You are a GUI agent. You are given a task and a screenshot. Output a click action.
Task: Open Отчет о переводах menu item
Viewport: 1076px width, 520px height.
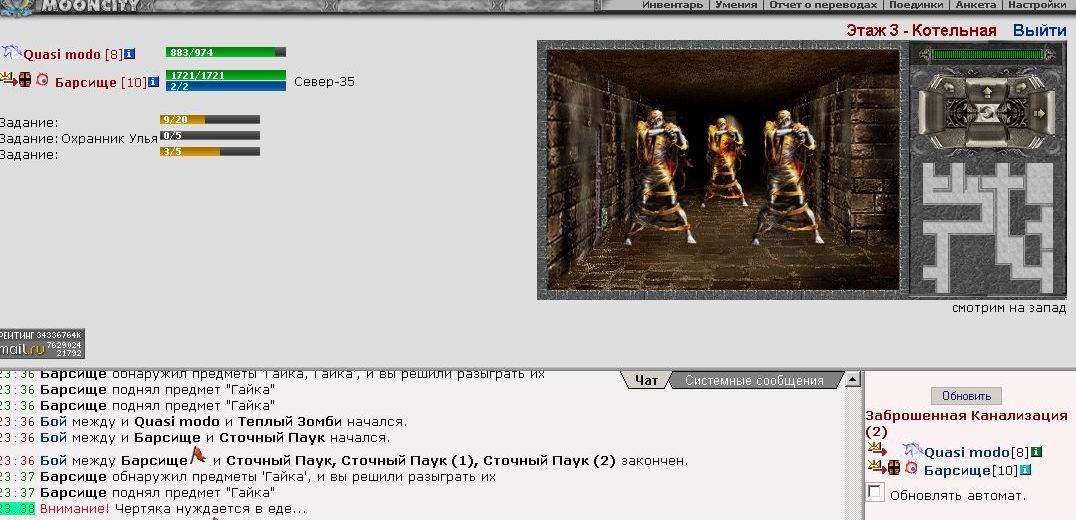pos(823,5)
